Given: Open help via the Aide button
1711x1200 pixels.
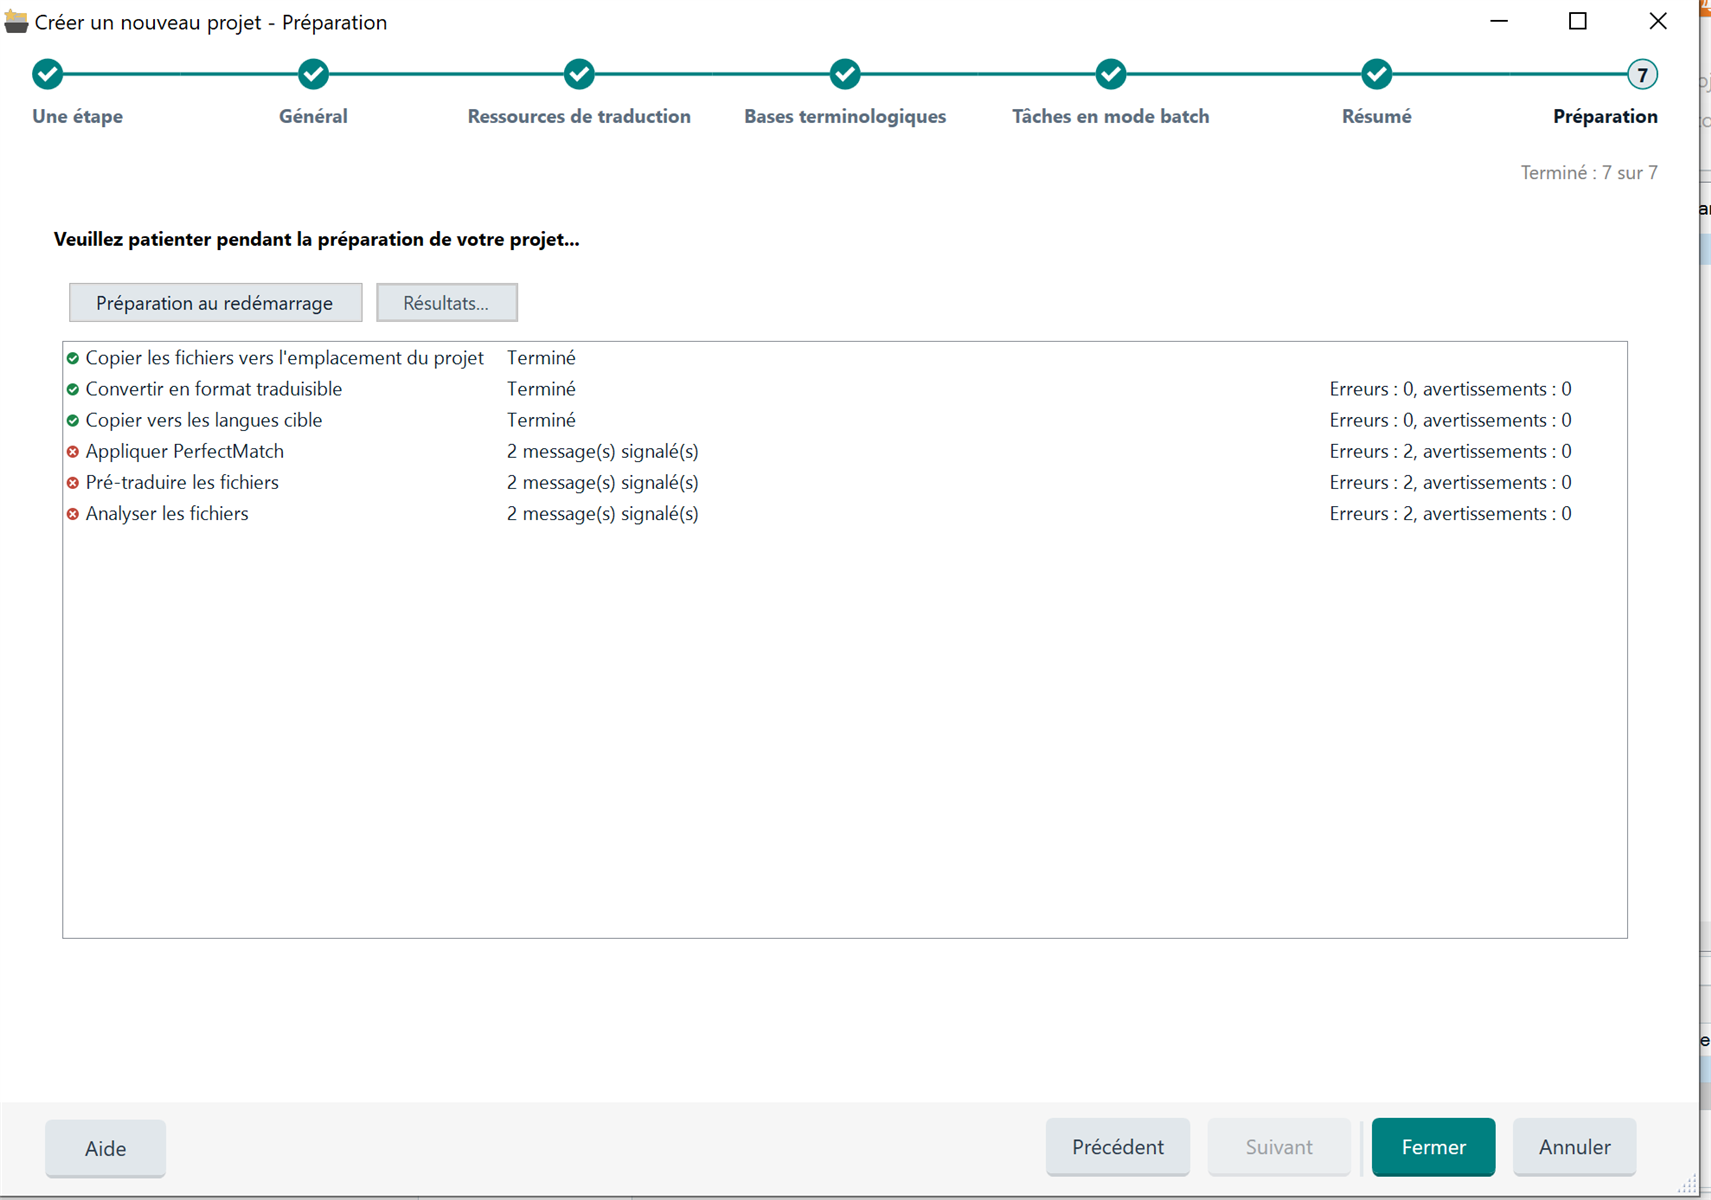Looking at the screenshot, I should tap(105, 1148).
